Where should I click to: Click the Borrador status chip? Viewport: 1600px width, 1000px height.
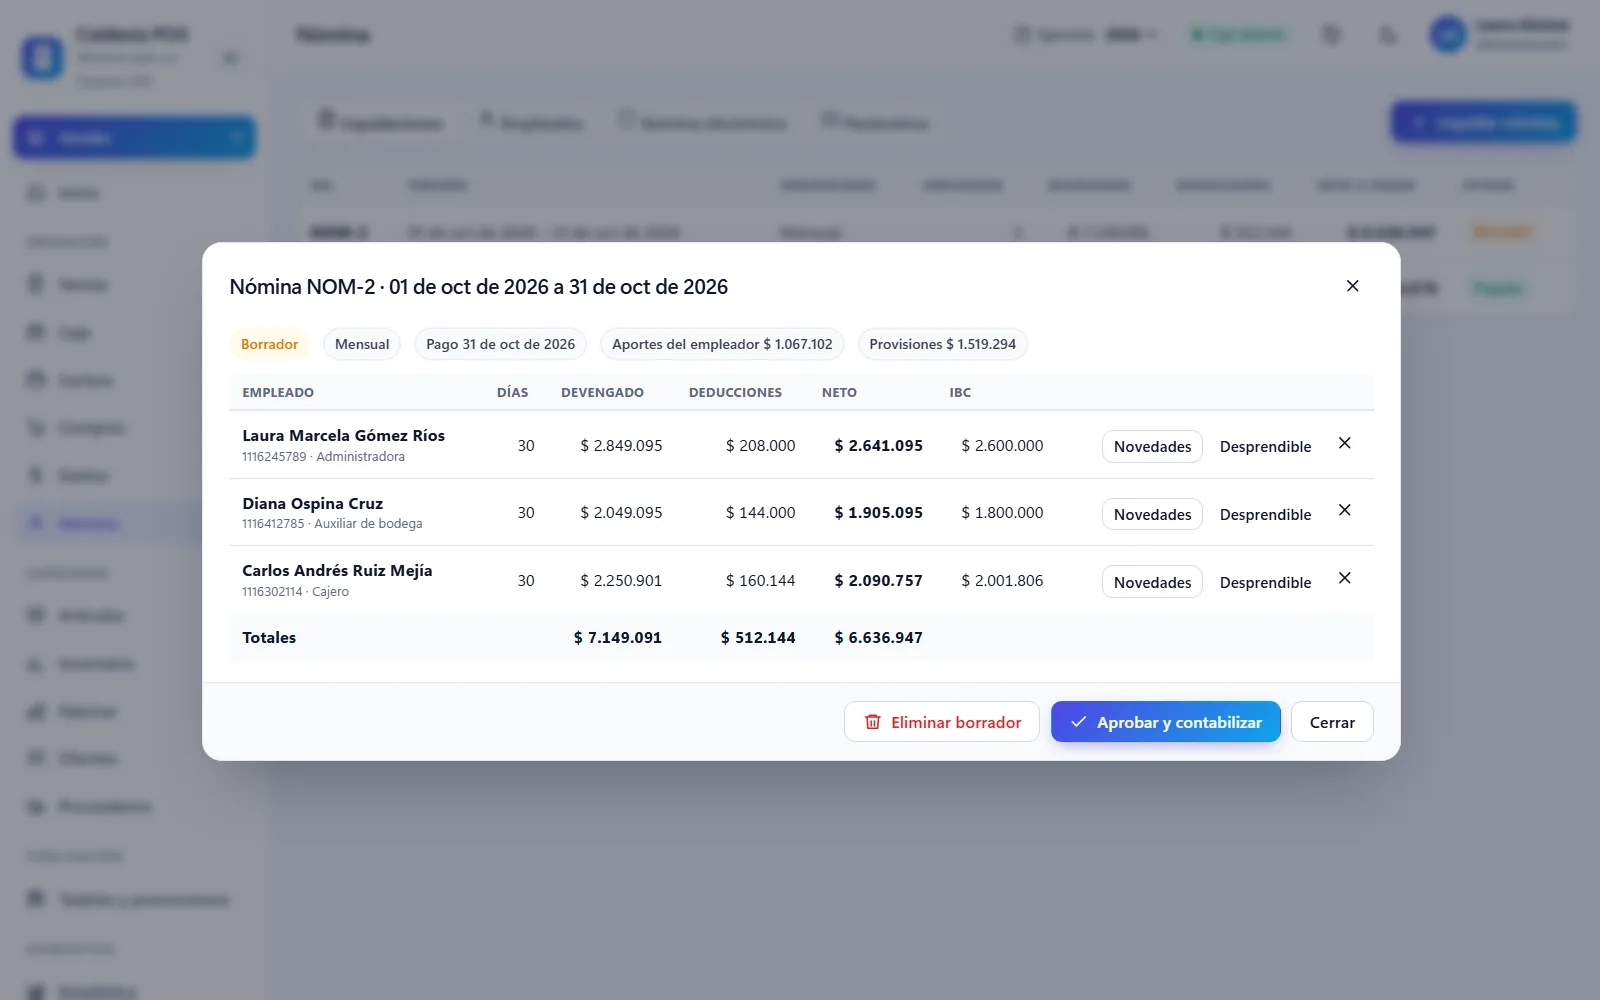coord(269,344)
